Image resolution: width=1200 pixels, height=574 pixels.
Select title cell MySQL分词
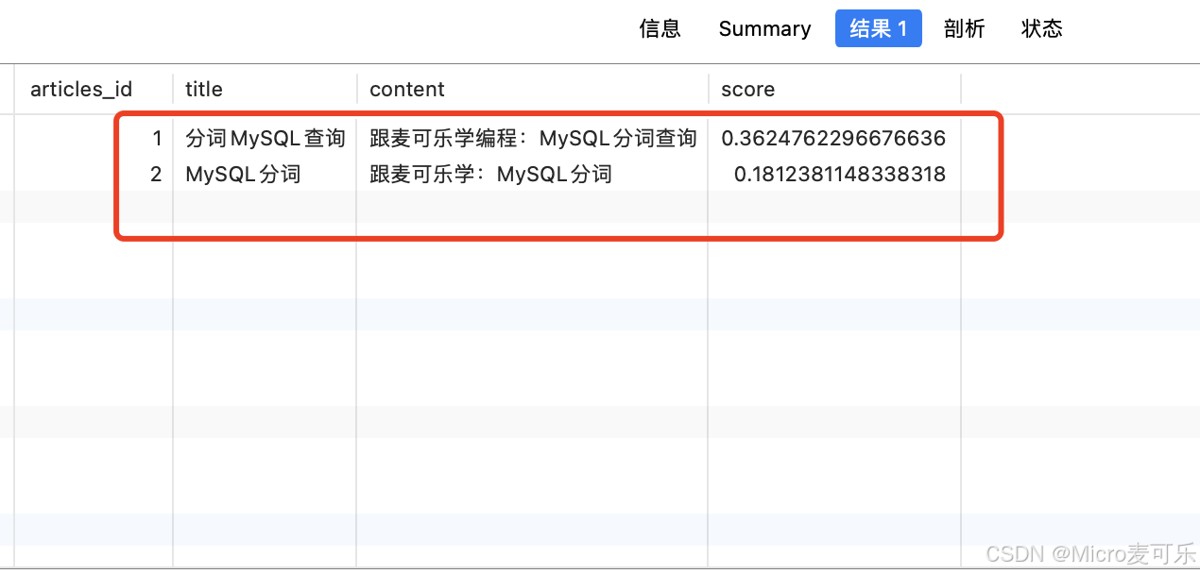[243, 174]
